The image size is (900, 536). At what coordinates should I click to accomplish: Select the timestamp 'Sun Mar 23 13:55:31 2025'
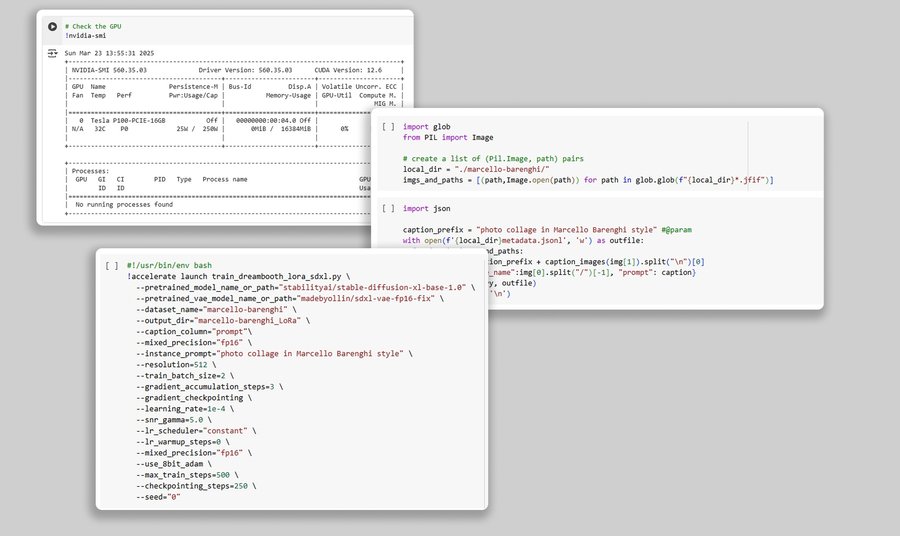click(109, 53)
